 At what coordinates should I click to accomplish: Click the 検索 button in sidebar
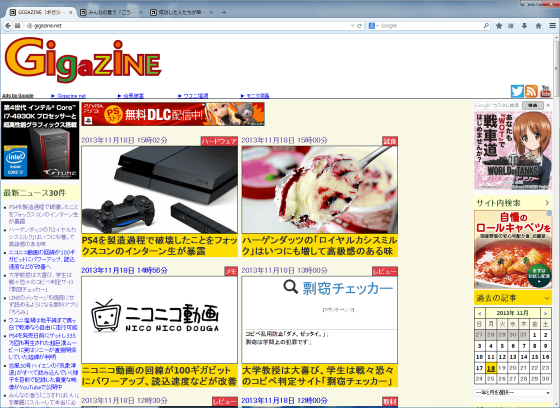click(532, 105)
